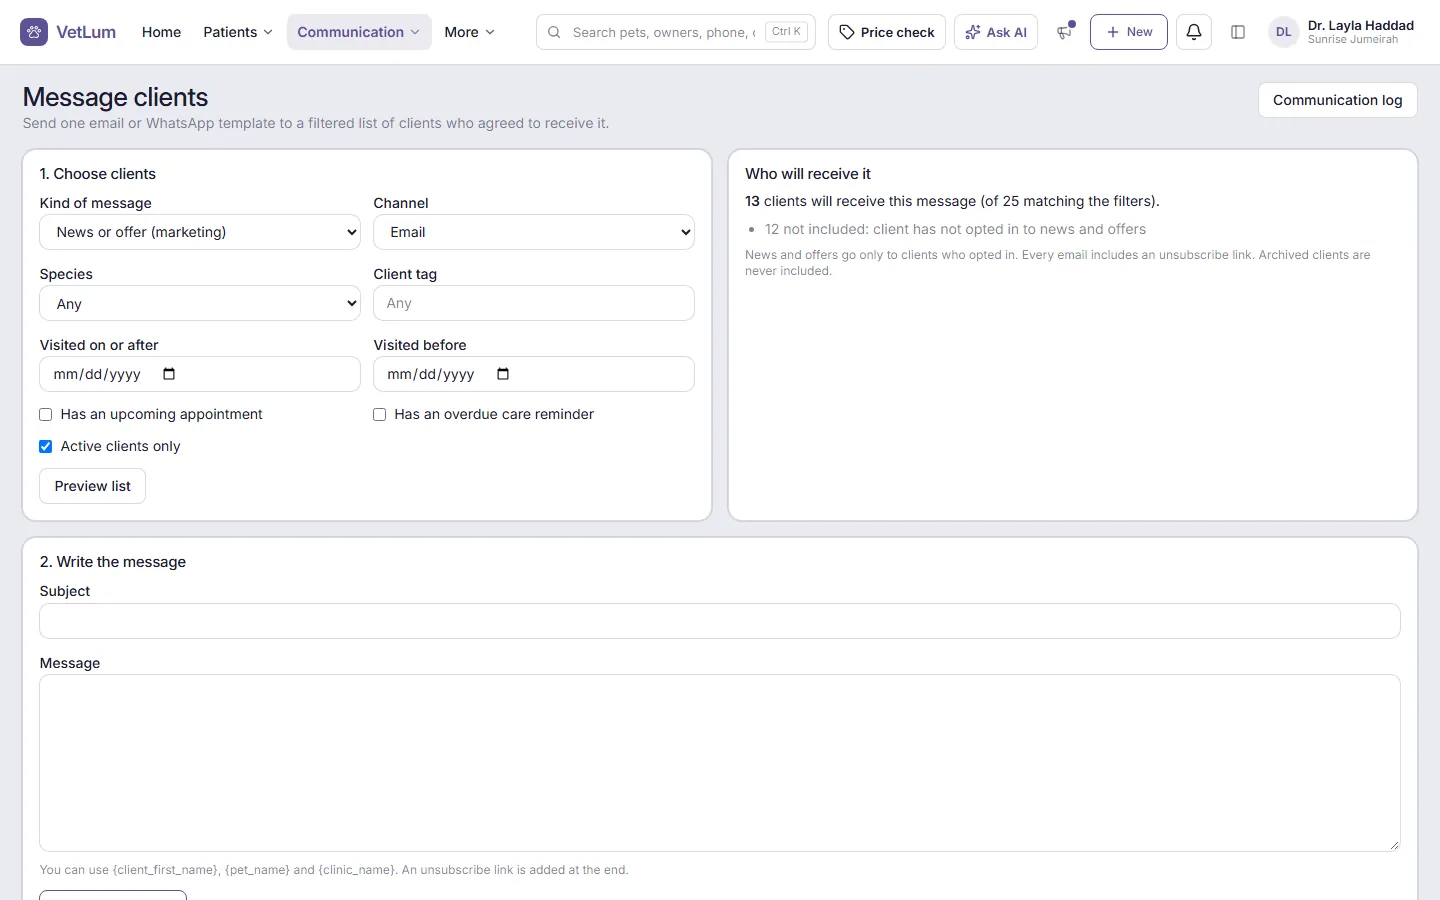
Task: Open notifications bell
Action: click(x=1194, y=32)
